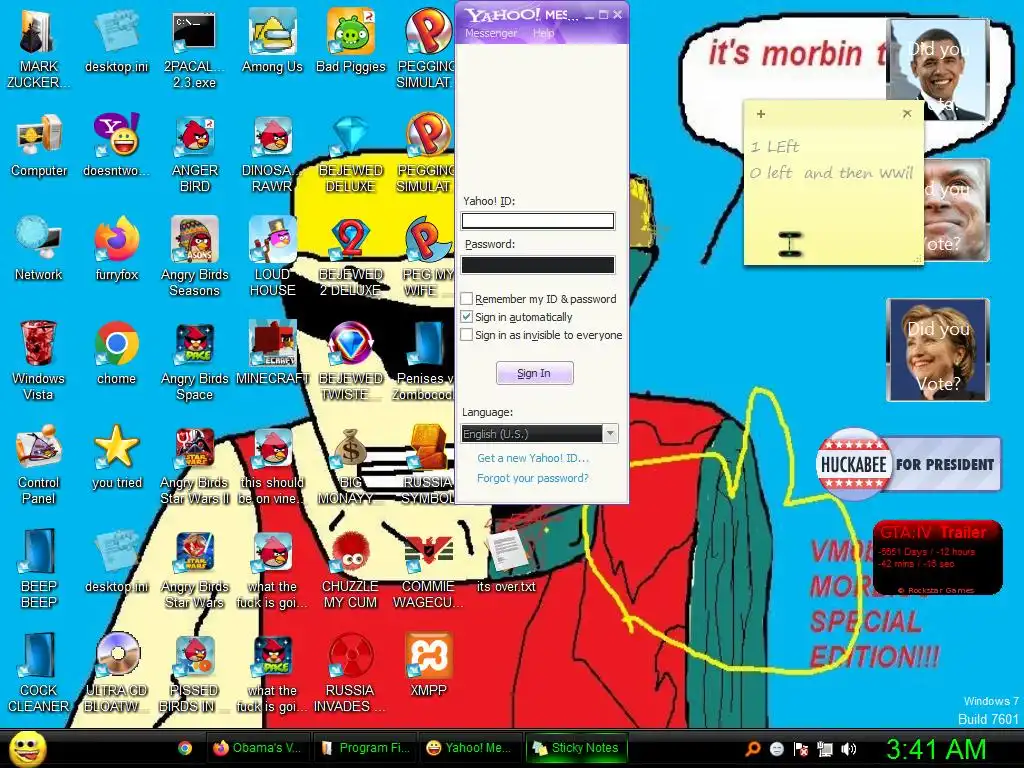Click Hillary 'Did you Vote?' gadget

(x=938, y=349)
